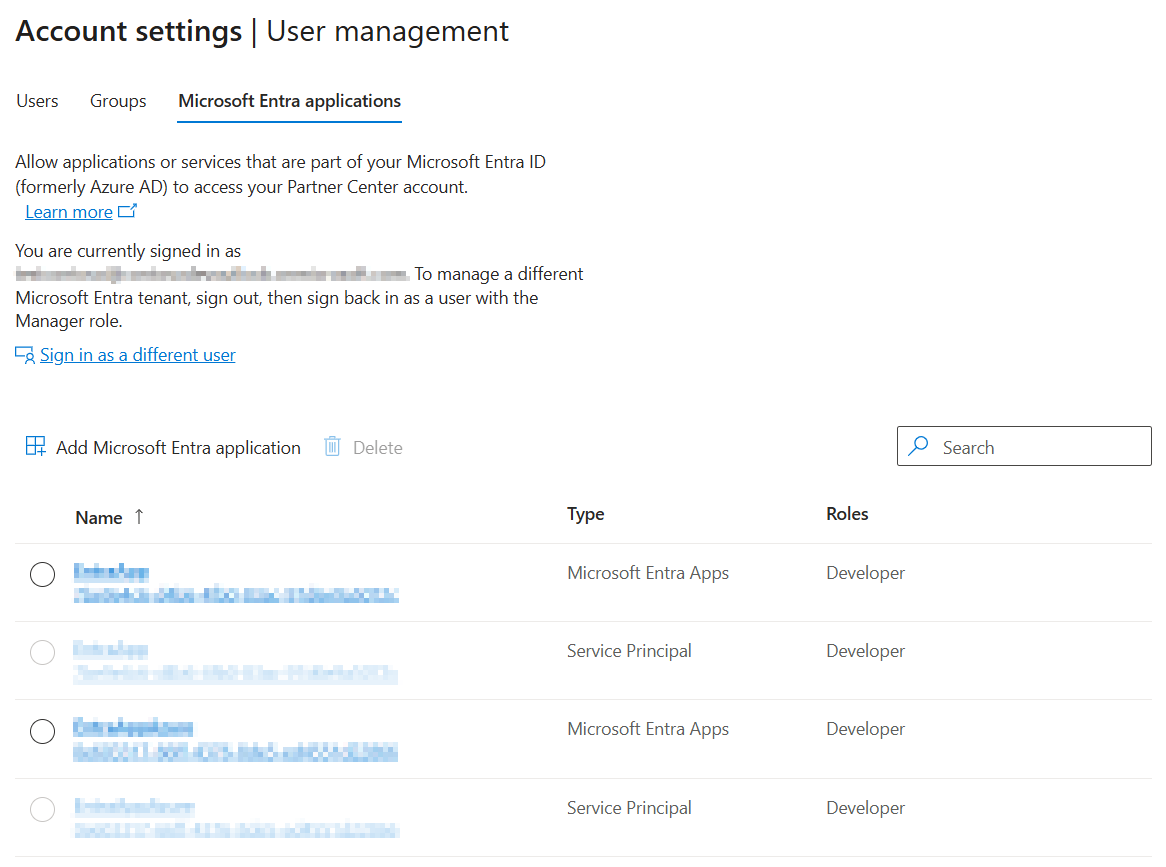1166x867 pixels.
Task: Click the ascending sort arrow next to Name
Action: pos(139,517)
